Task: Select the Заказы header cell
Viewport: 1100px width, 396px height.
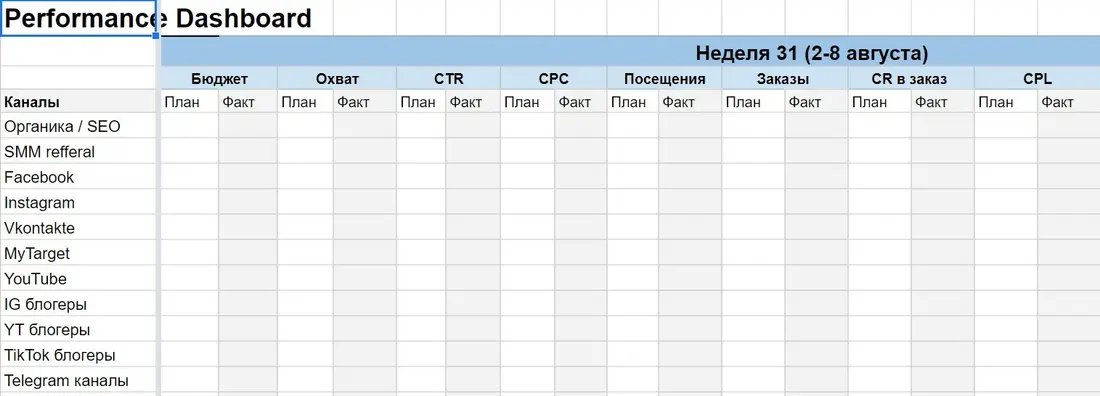Action: point(784,79)
